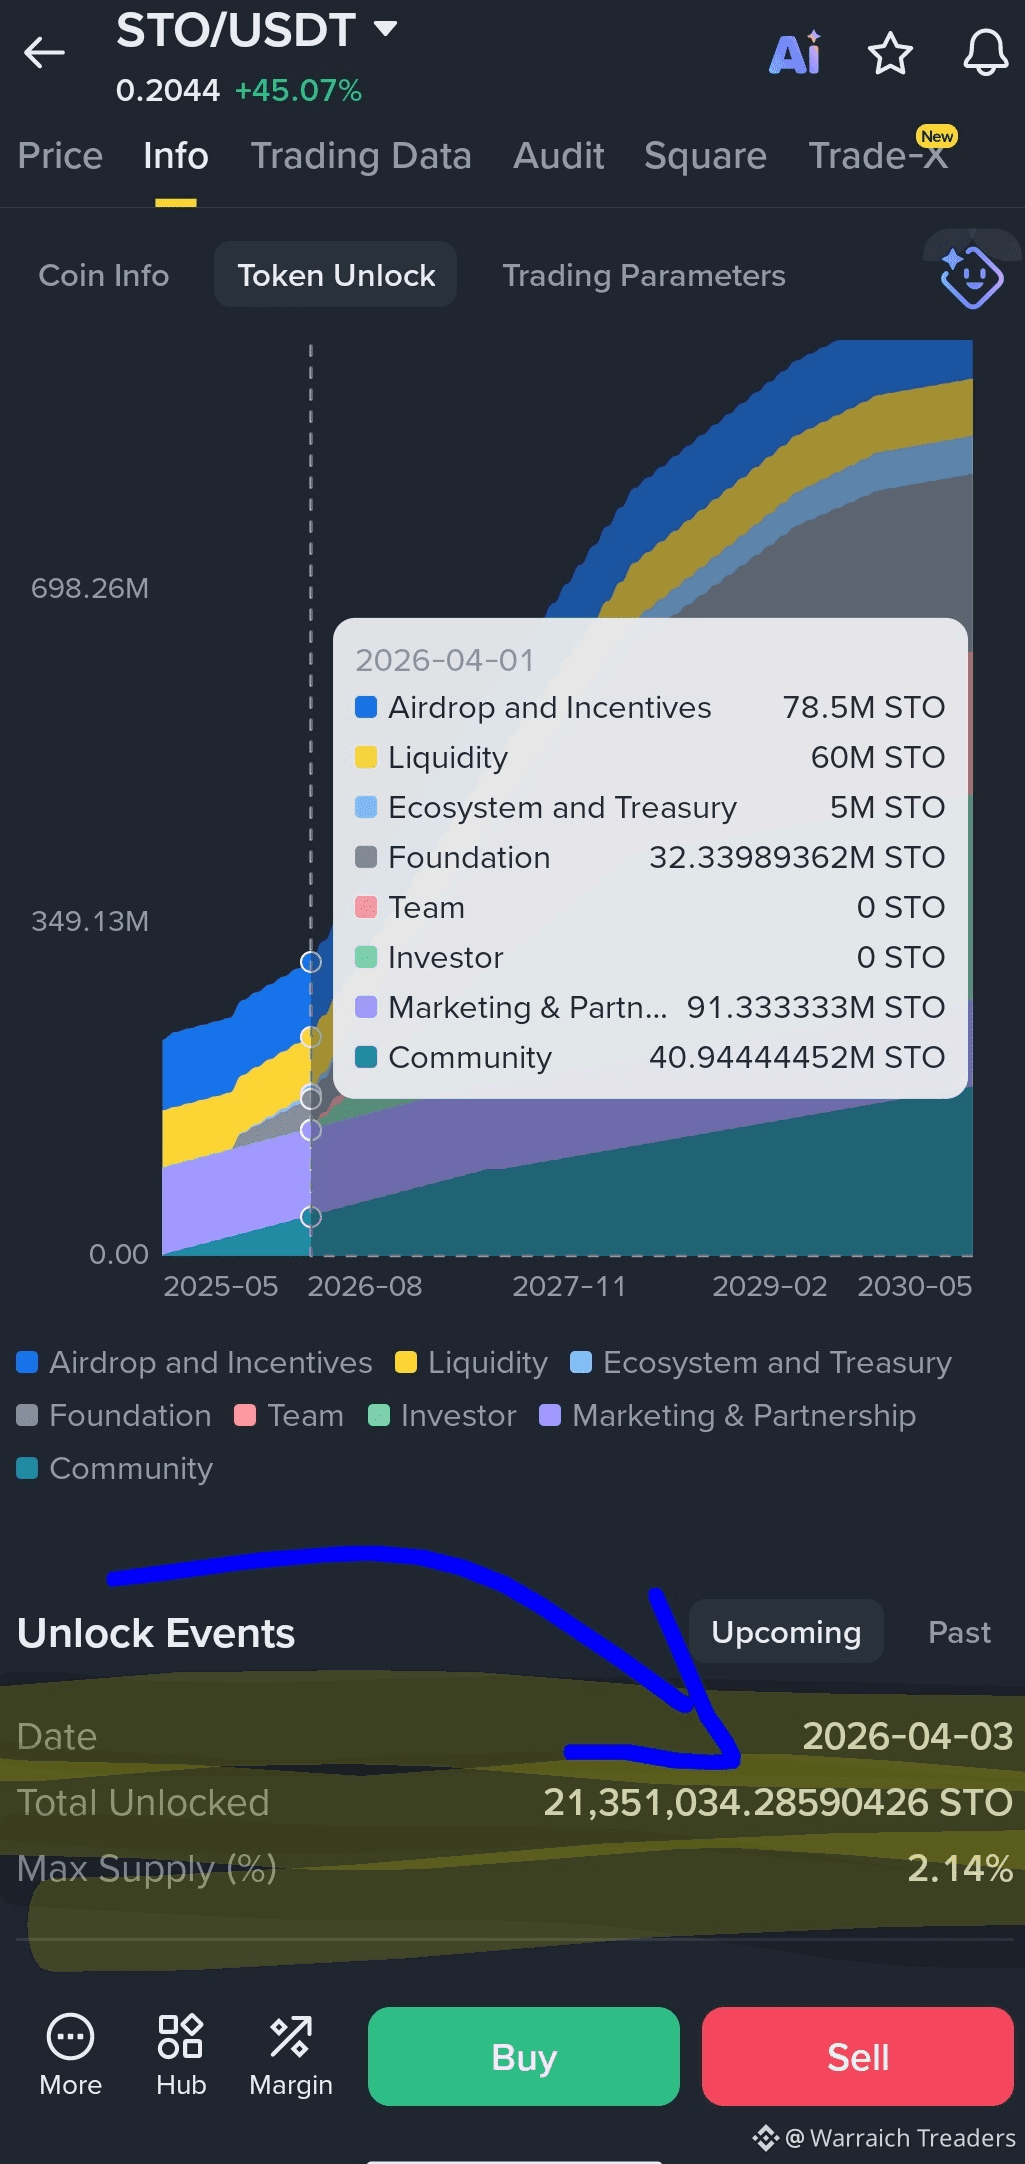Tap the green Buy button
Viewport: 1025px width, 2164px height.
524,2056
